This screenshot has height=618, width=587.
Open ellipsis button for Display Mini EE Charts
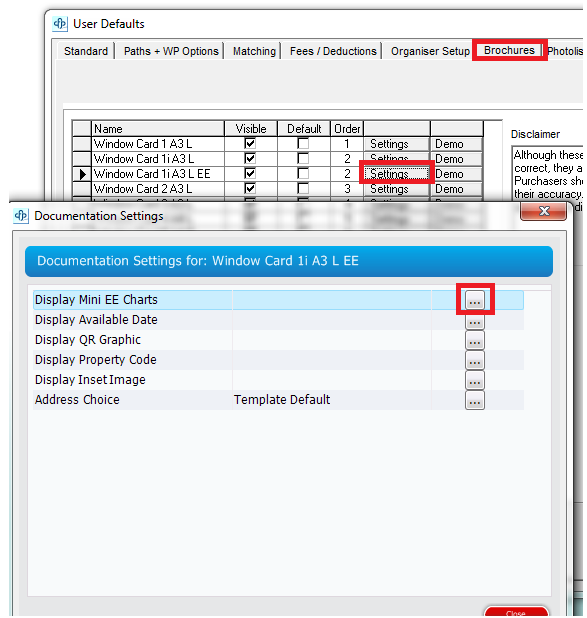click(x=475, y=300)
